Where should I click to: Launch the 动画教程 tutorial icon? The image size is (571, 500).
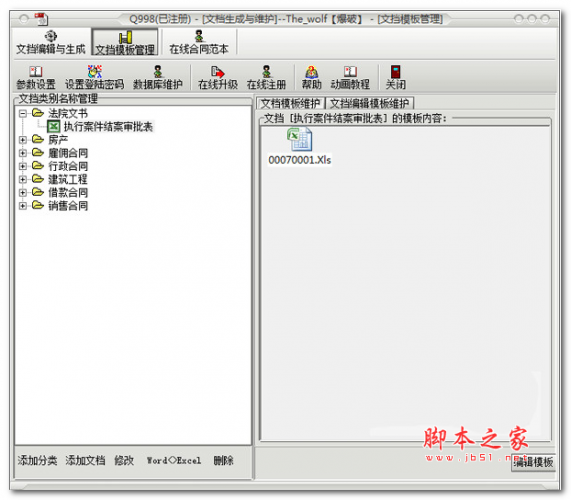(350, 71)
